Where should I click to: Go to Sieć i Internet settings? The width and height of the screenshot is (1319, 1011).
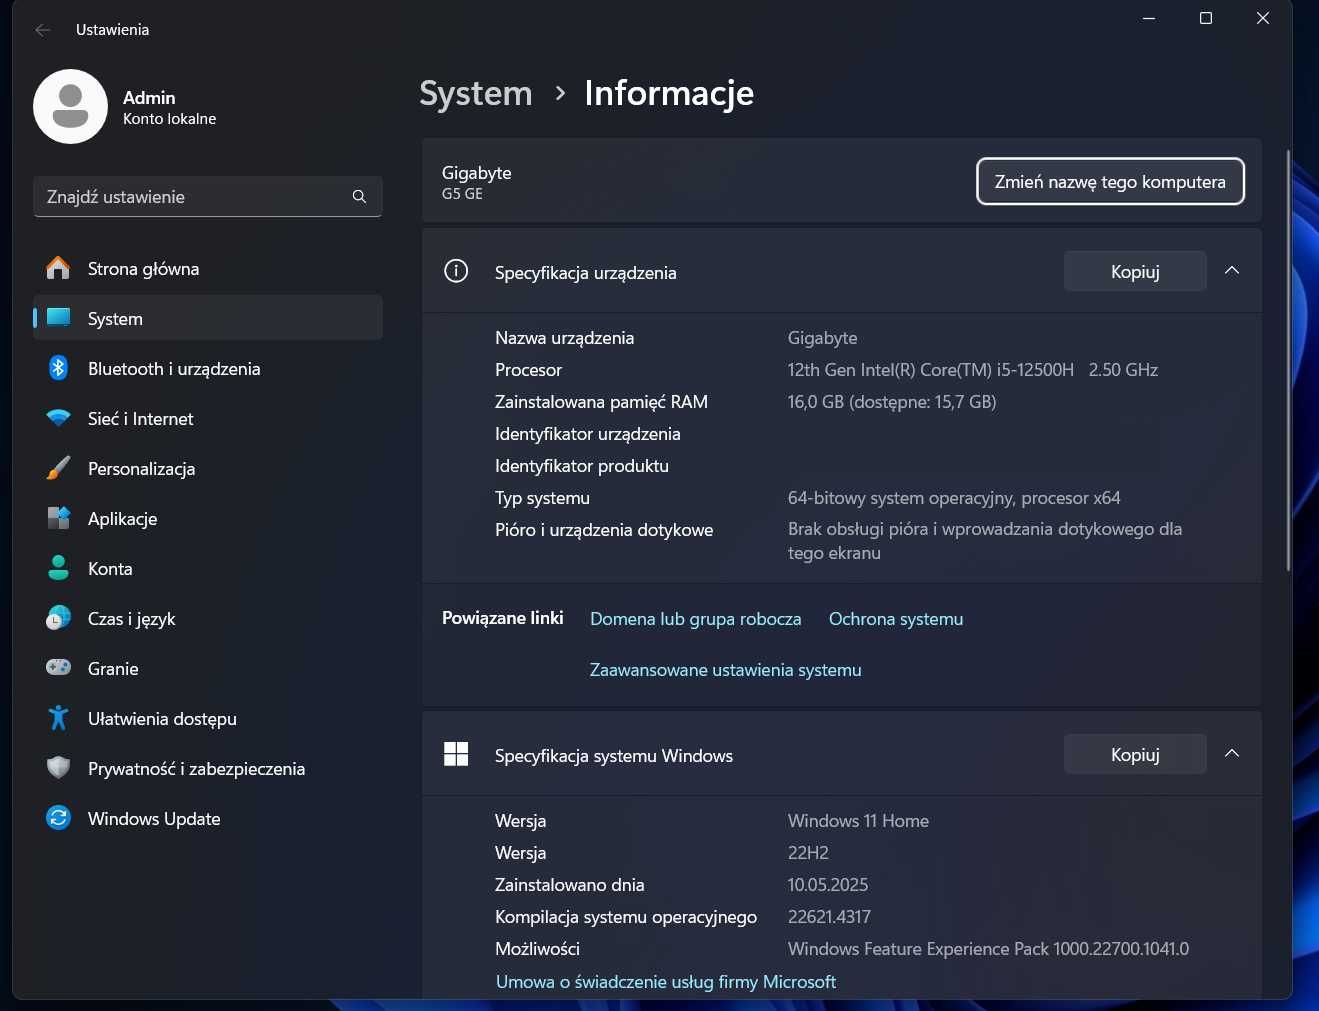(208, 419)
